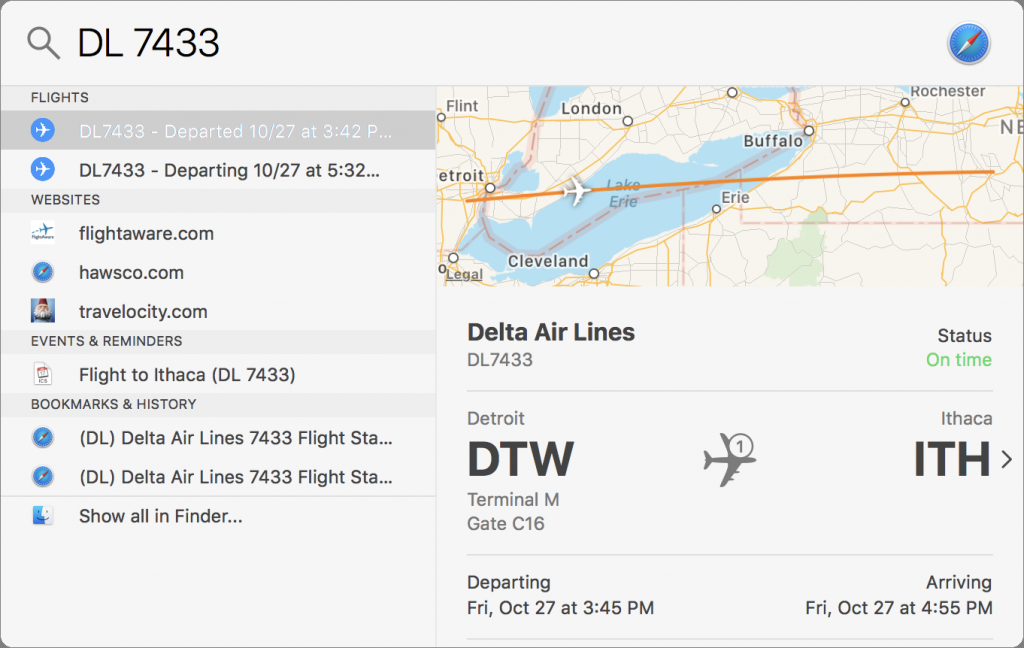Image resolution: width=1024 pixels, height=648 pixels.
Task: Click blue plane icon of Departing 5:32 flight
Action: (x=43, y=170)
